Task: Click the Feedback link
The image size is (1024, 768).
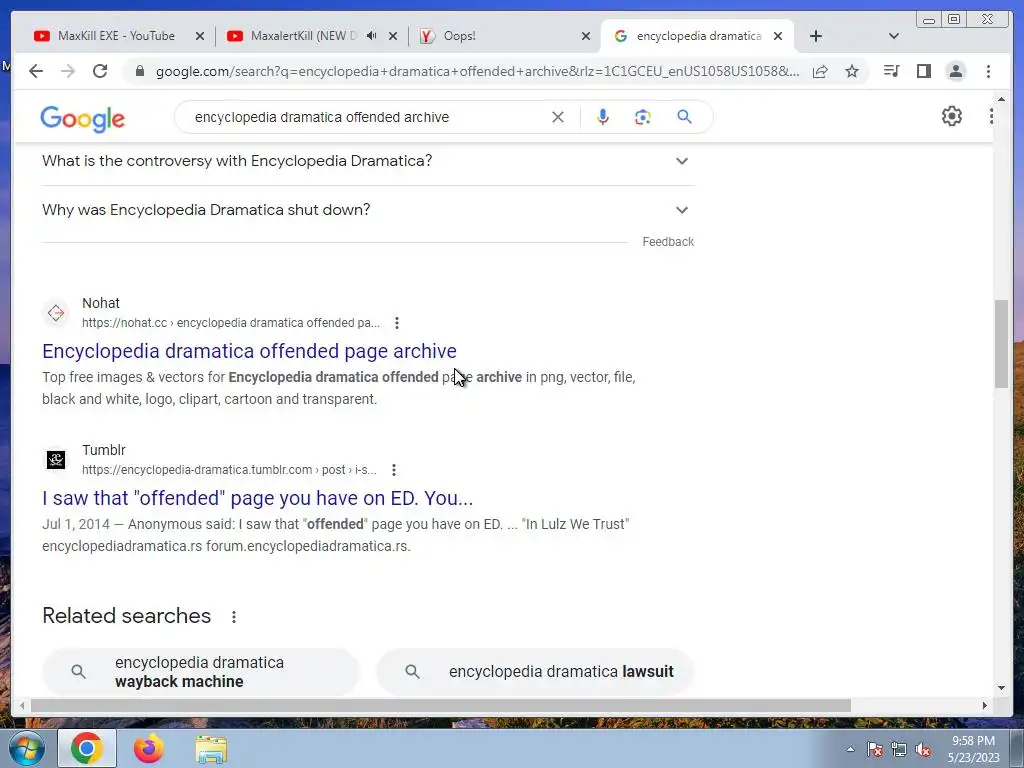Action: point(668,242)
